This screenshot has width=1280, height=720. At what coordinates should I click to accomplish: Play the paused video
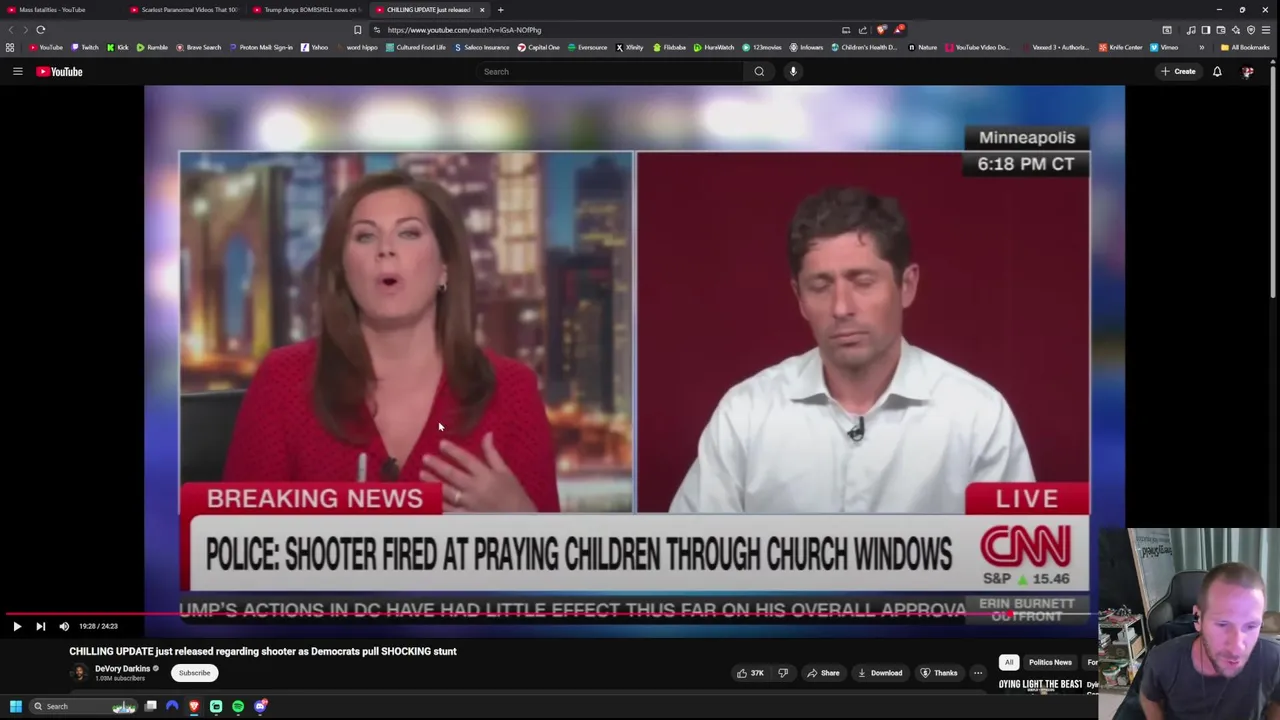(17, 626)
